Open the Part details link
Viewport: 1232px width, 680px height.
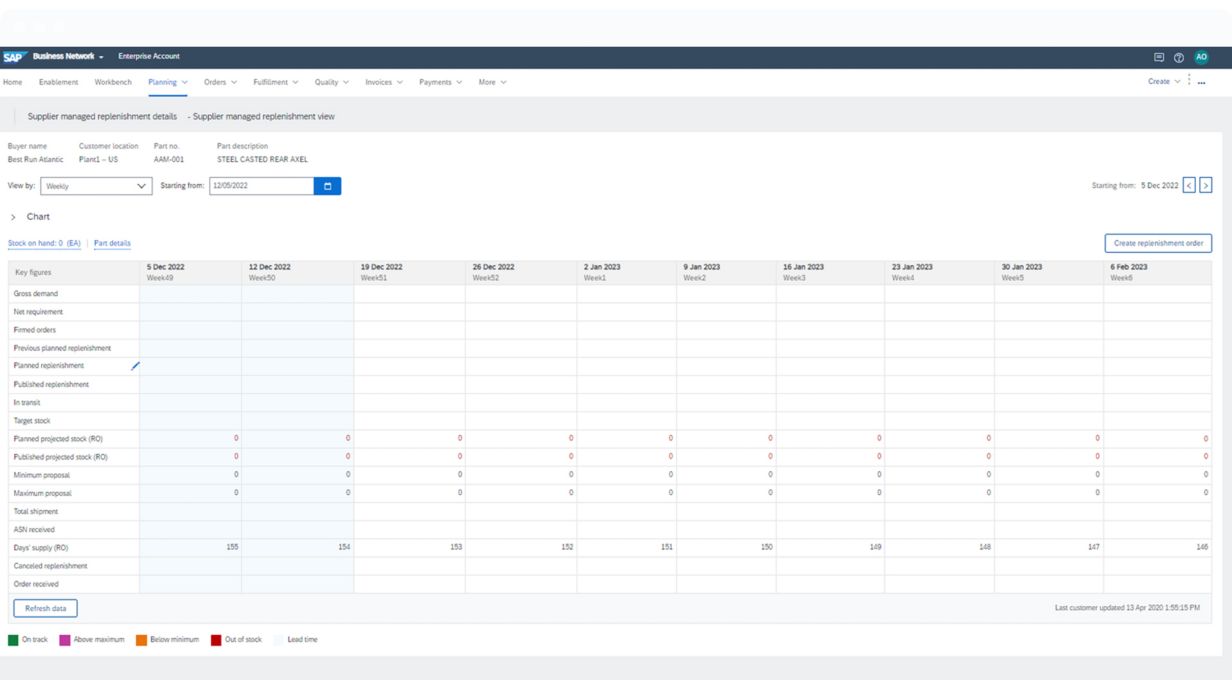[112, 243]
